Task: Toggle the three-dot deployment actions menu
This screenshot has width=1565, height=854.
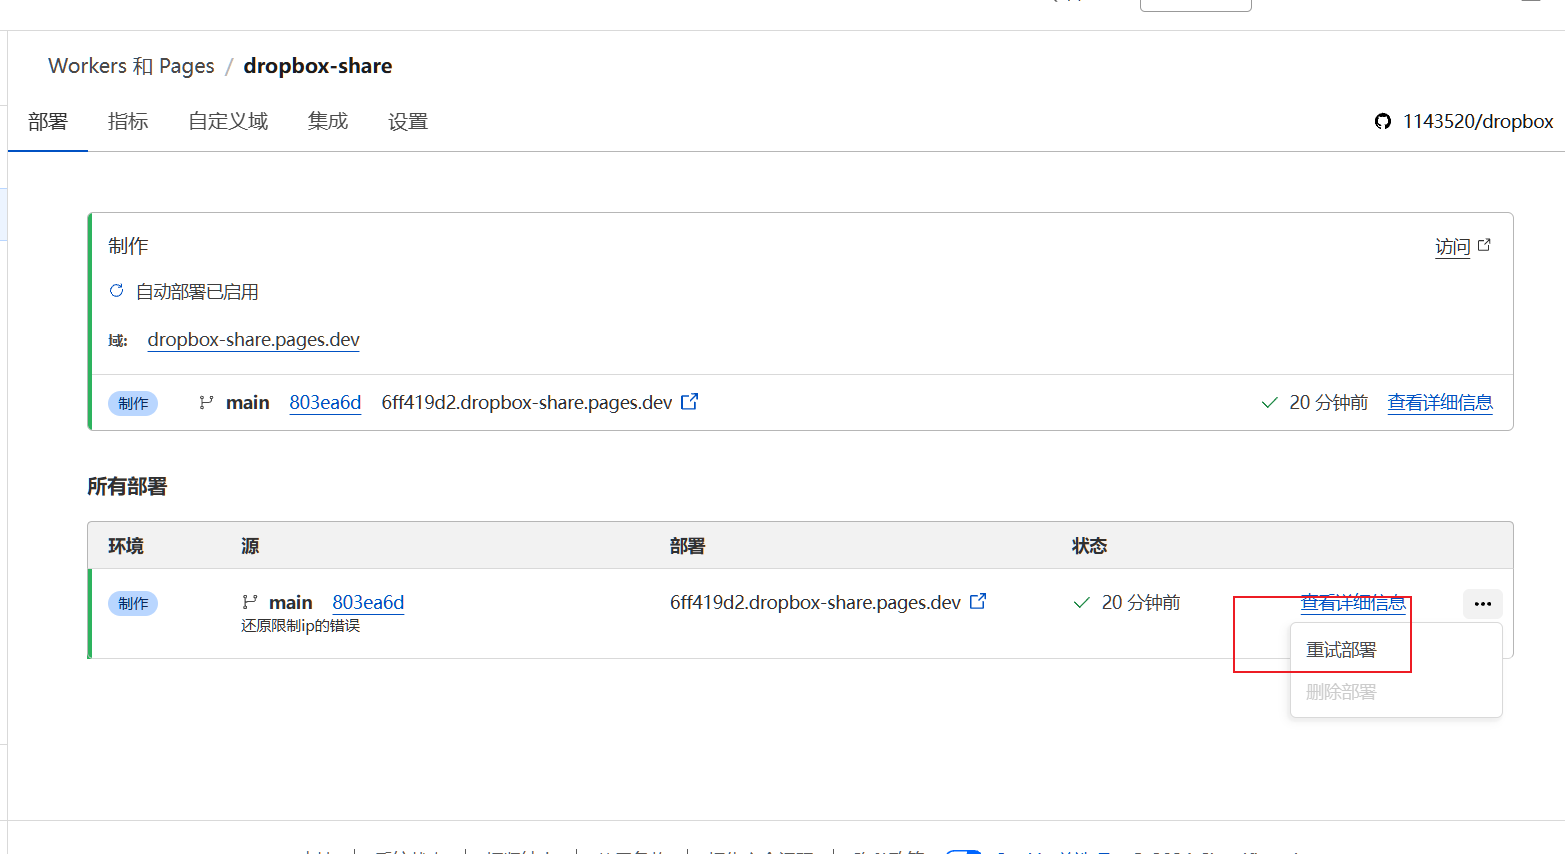Action: pos(1482,604)
